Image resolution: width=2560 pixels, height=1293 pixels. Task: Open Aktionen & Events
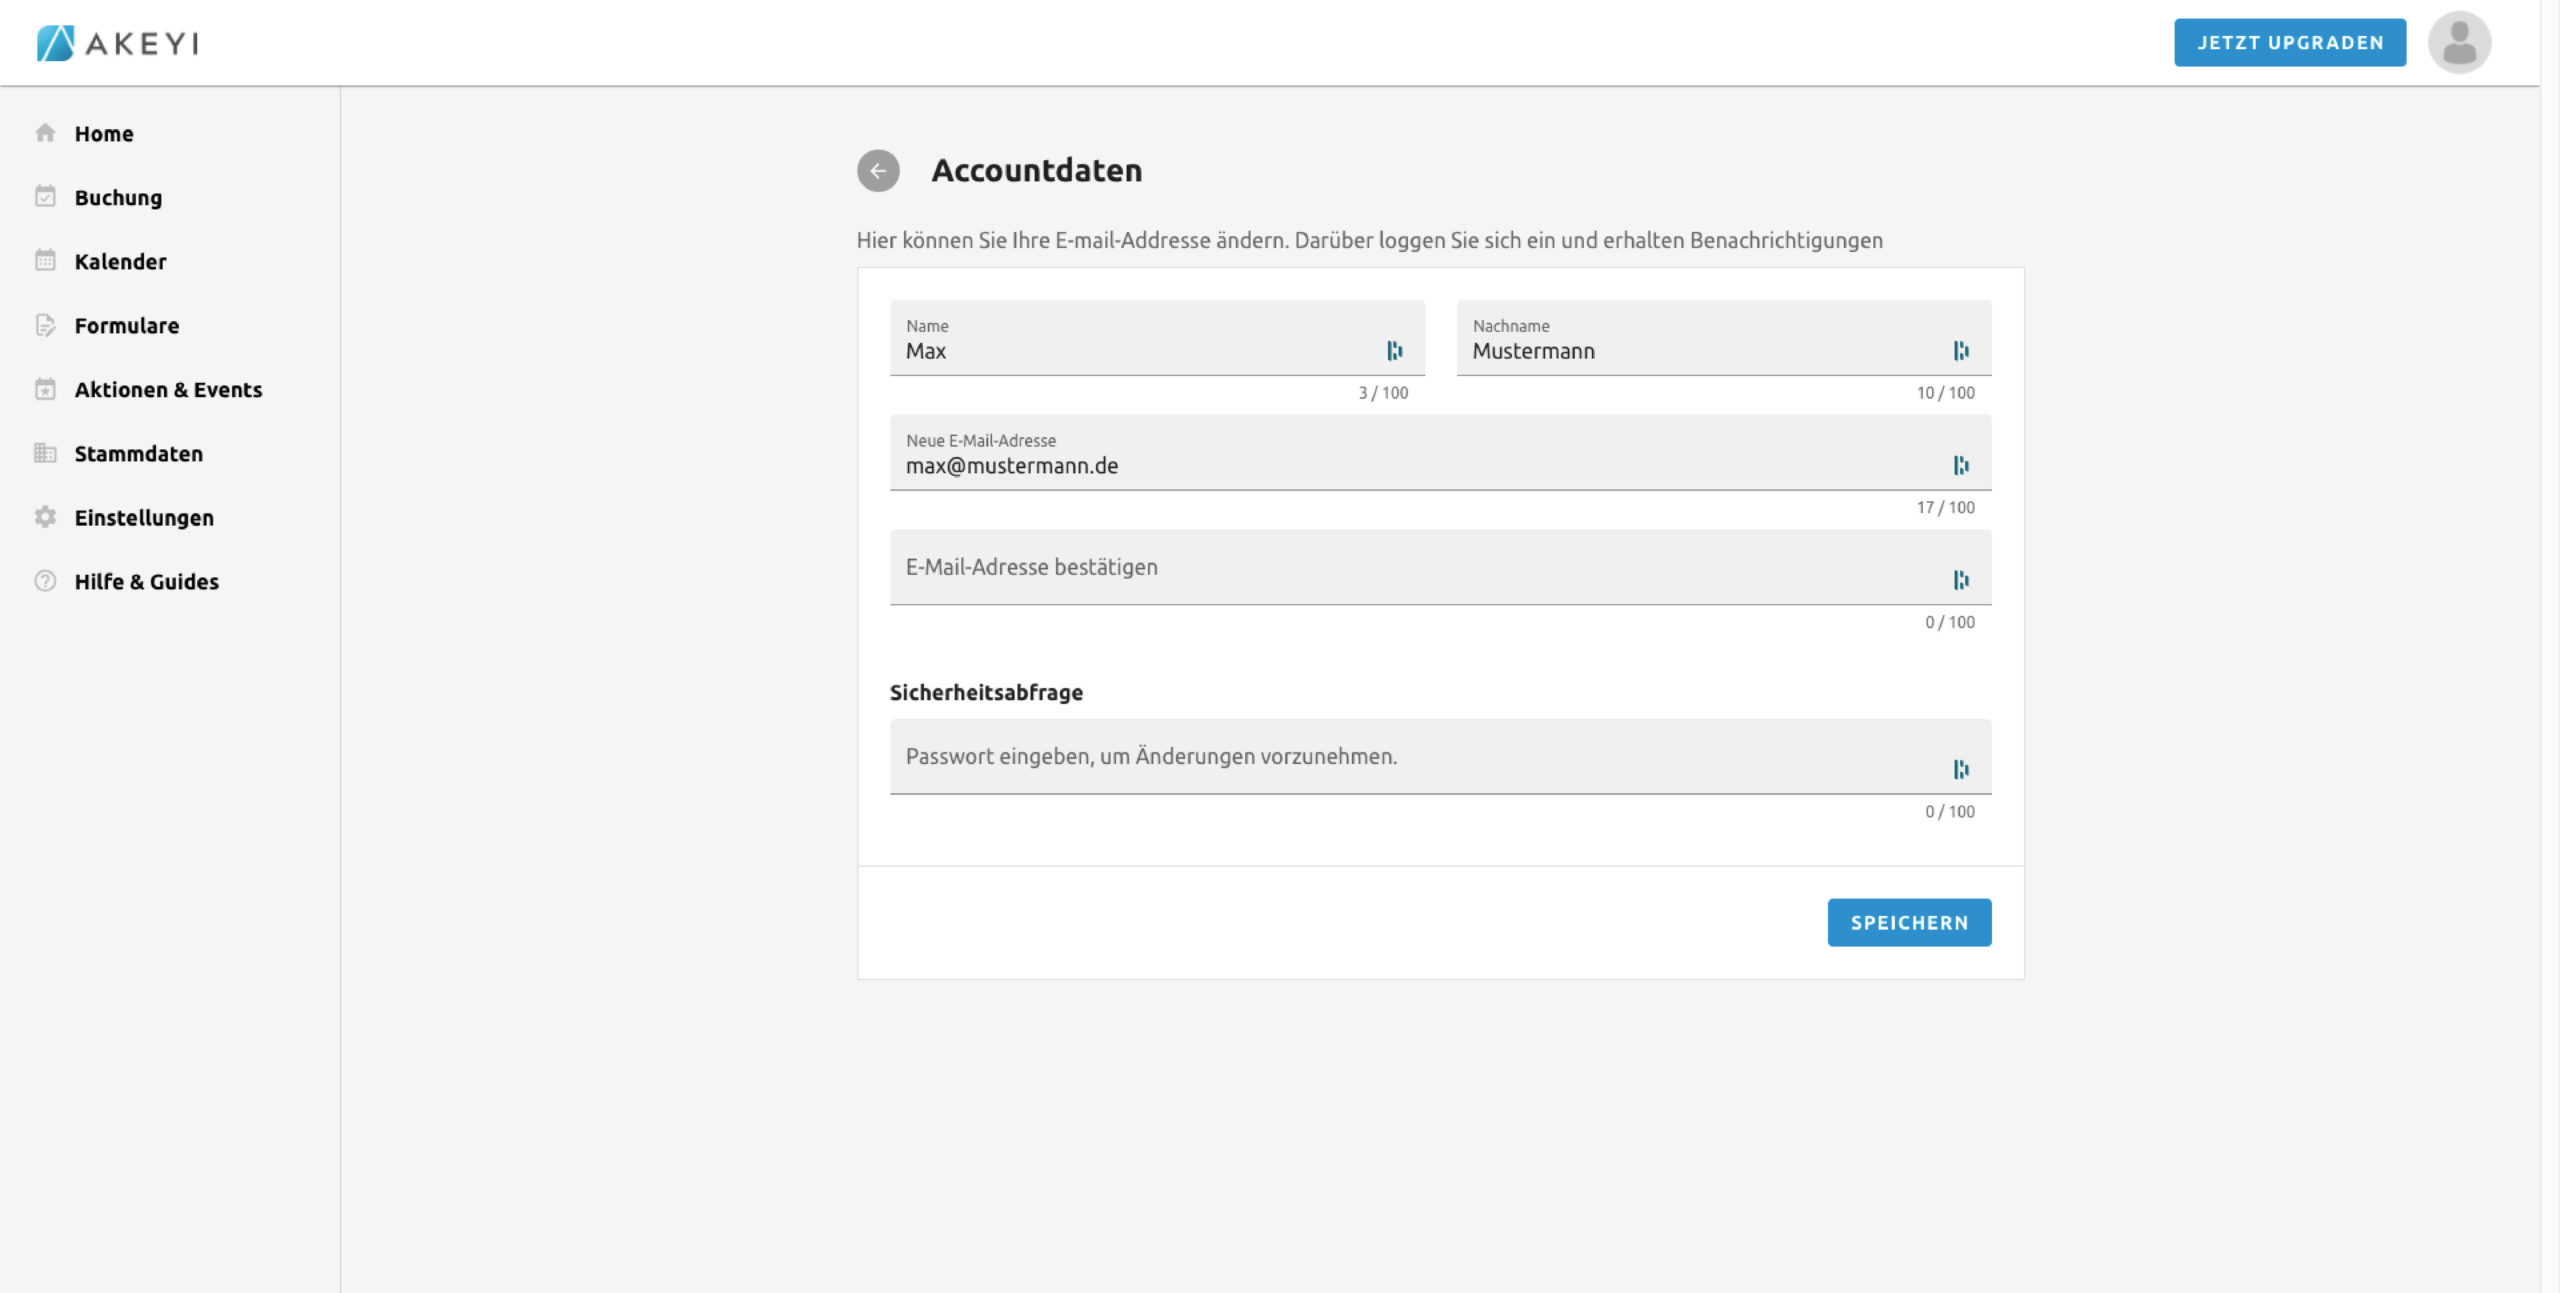(168, 390)
